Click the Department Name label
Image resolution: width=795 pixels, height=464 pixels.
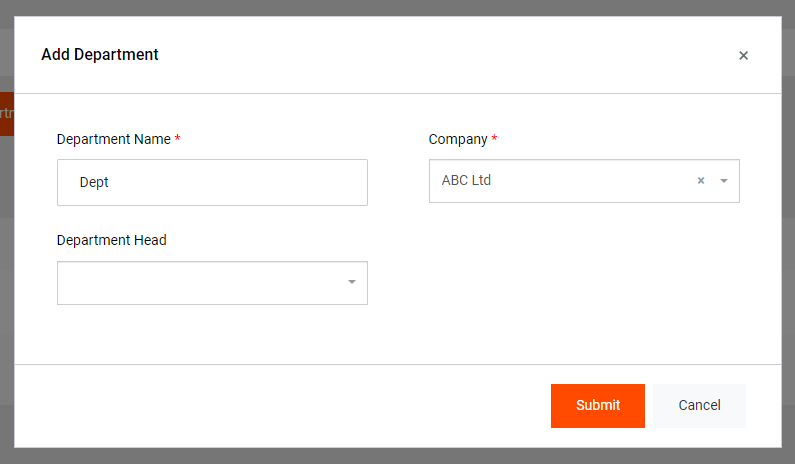click(x=113, y=139)
